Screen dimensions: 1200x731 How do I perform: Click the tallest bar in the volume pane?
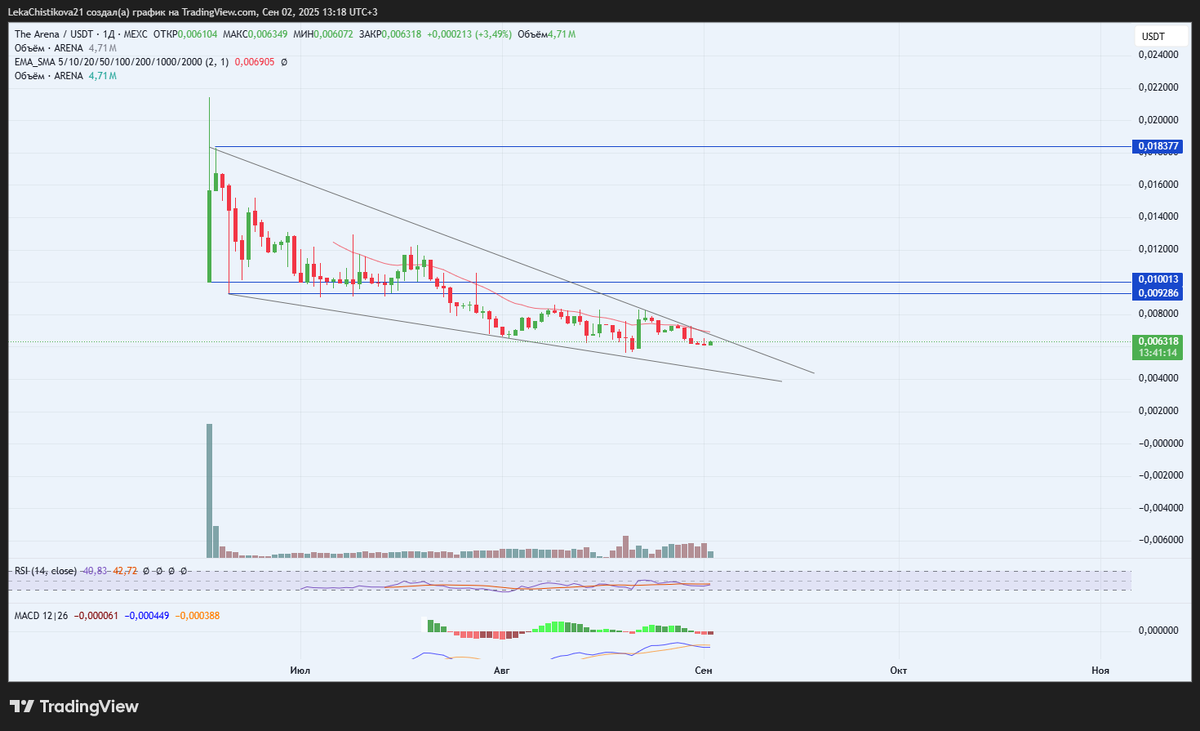point(209,490)
